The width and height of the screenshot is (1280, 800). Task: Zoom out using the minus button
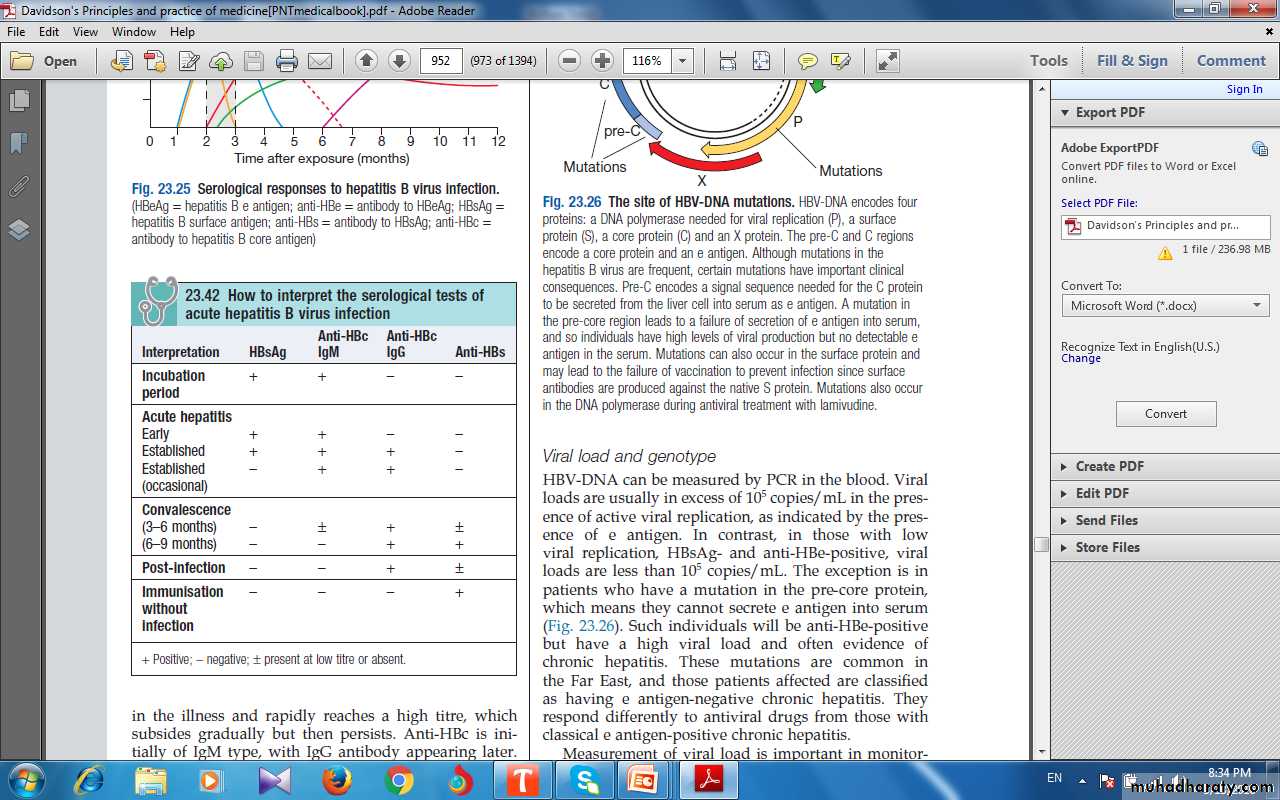click(569, 61)
